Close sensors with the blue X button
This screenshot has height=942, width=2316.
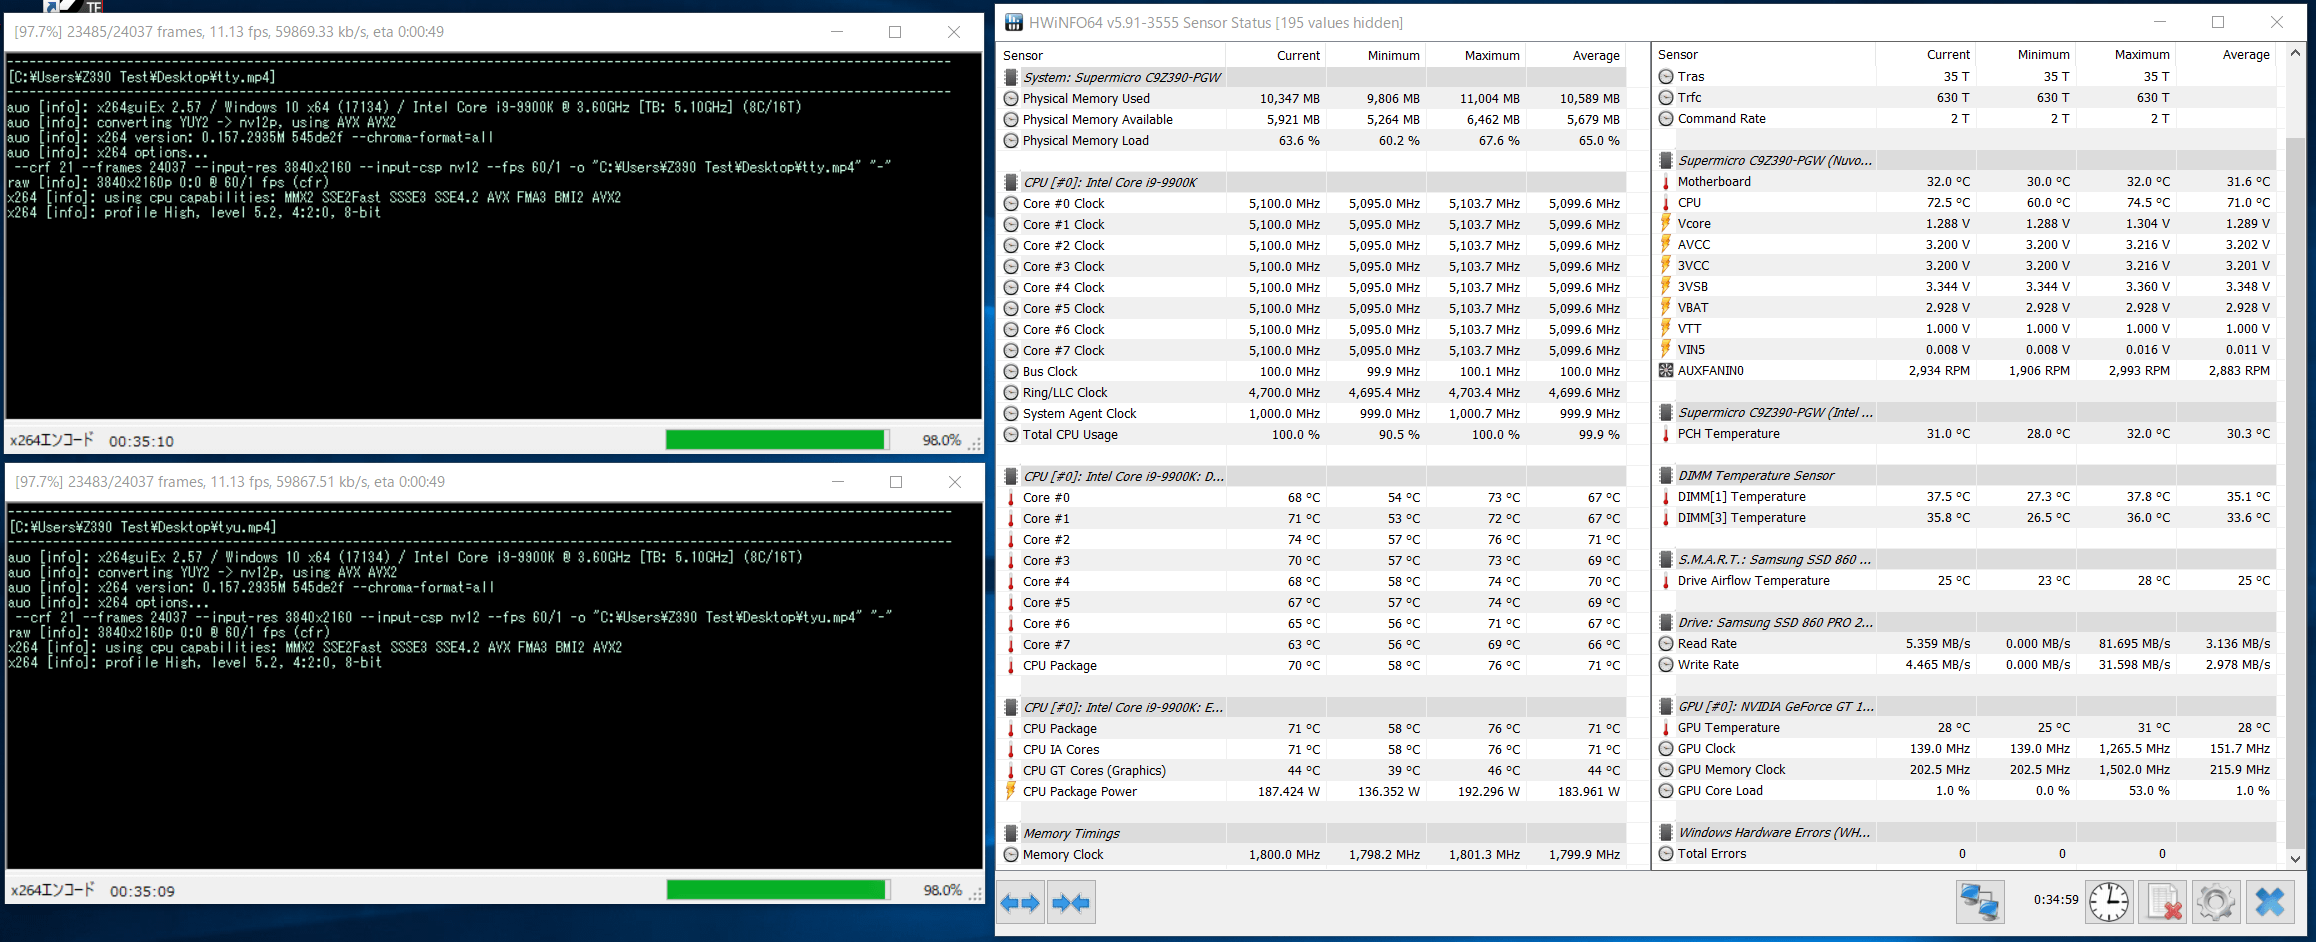pos(2270,902)
